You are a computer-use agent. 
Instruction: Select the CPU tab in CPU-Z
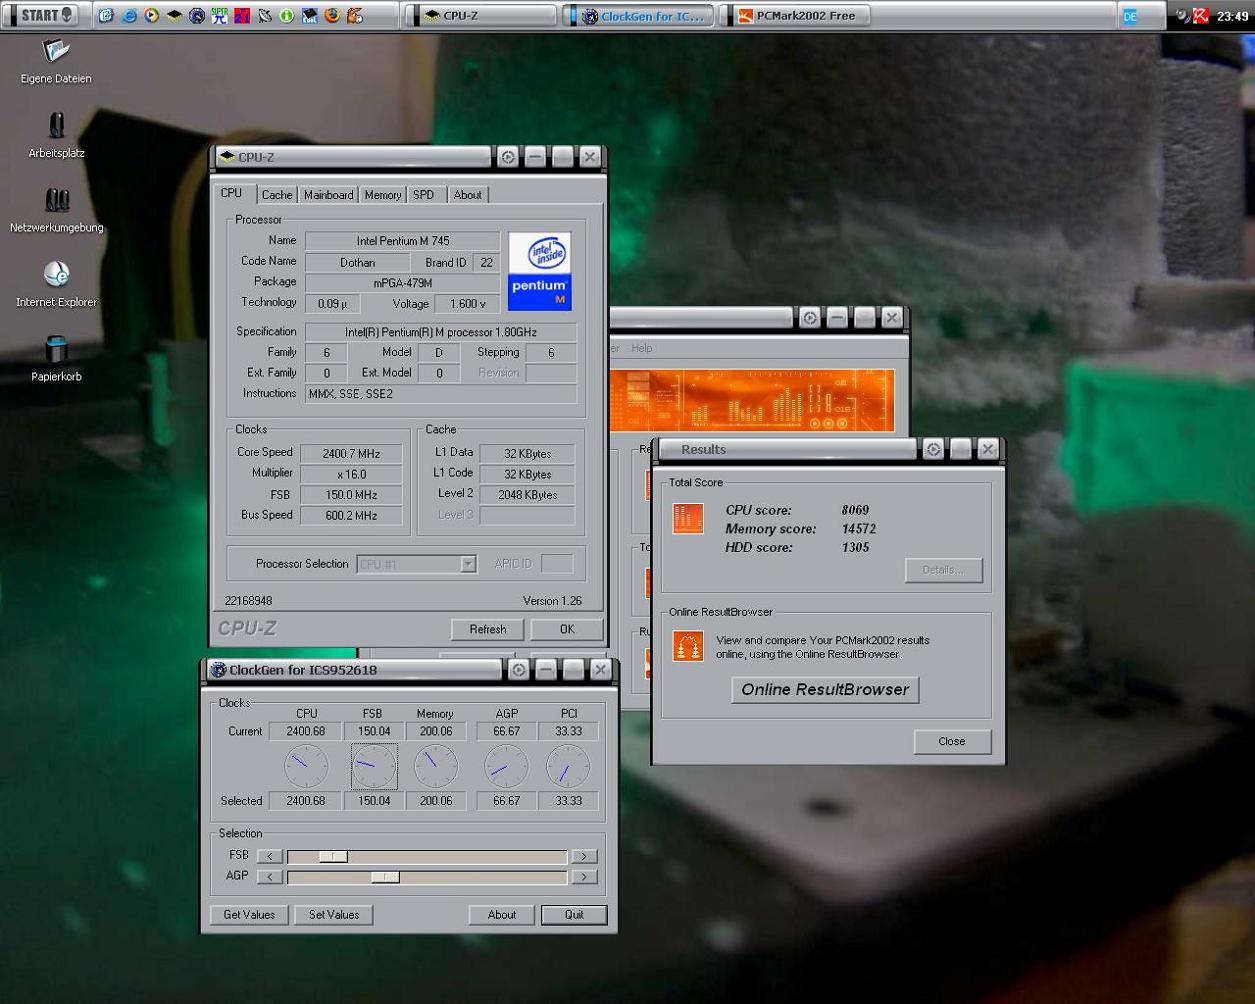pos(232,193)
